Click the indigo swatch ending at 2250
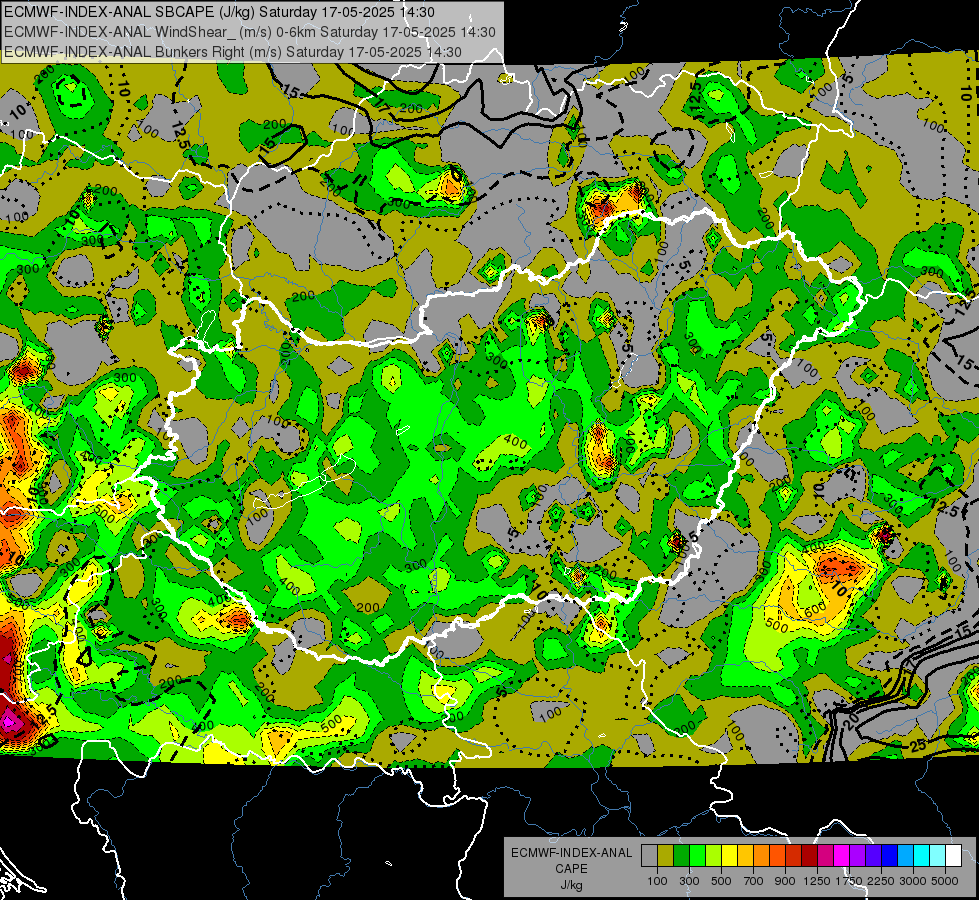979x900 pixels. (x=874, y=855)
